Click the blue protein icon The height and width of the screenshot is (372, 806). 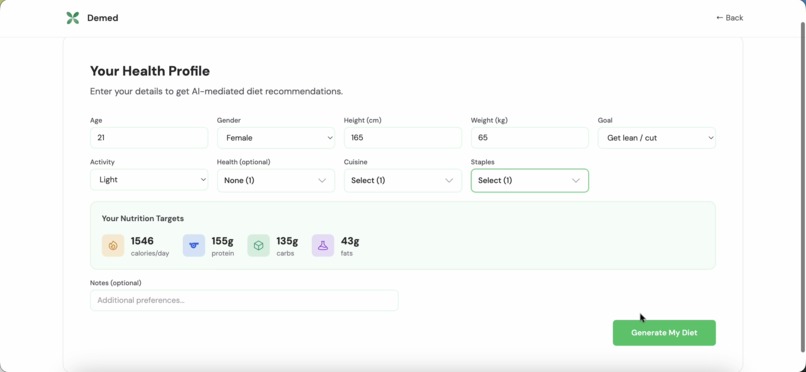pos(194,246)
